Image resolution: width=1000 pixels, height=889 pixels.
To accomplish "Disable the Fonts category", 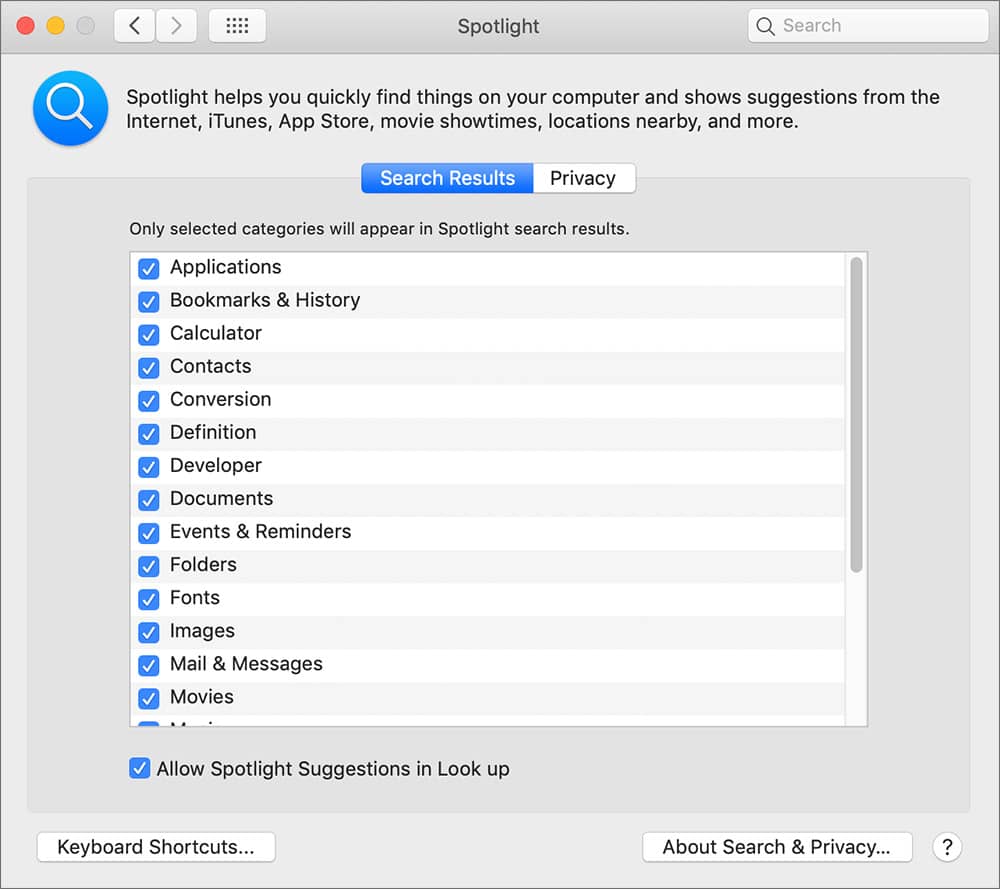I will click(149, 598).
